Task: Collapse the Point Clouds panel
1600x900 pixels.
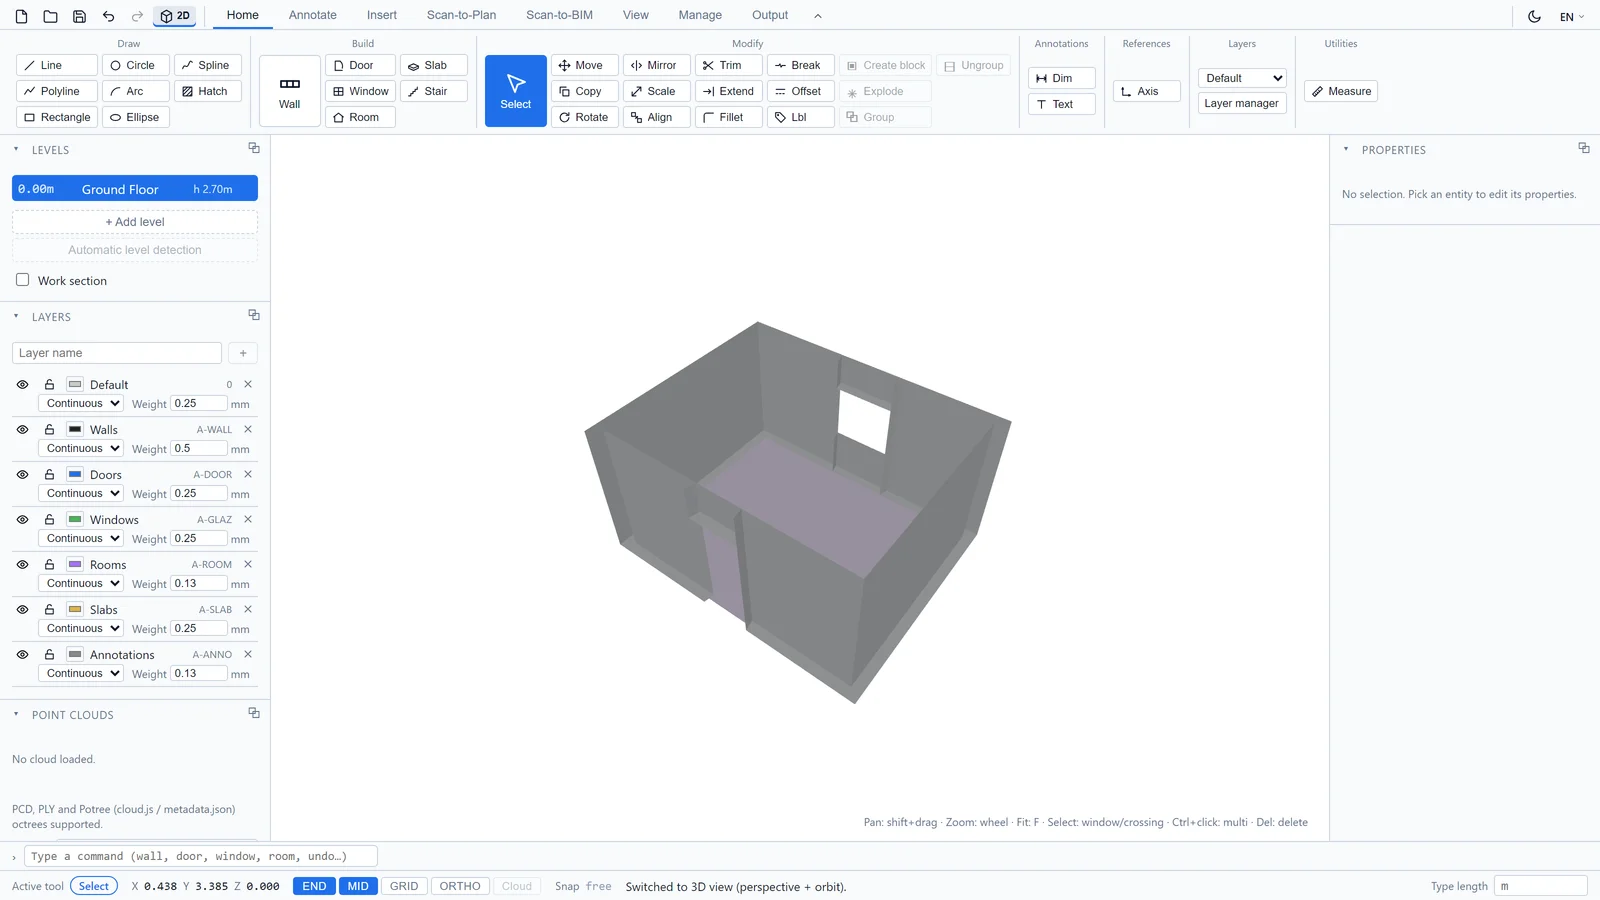Action: (16, 714)
